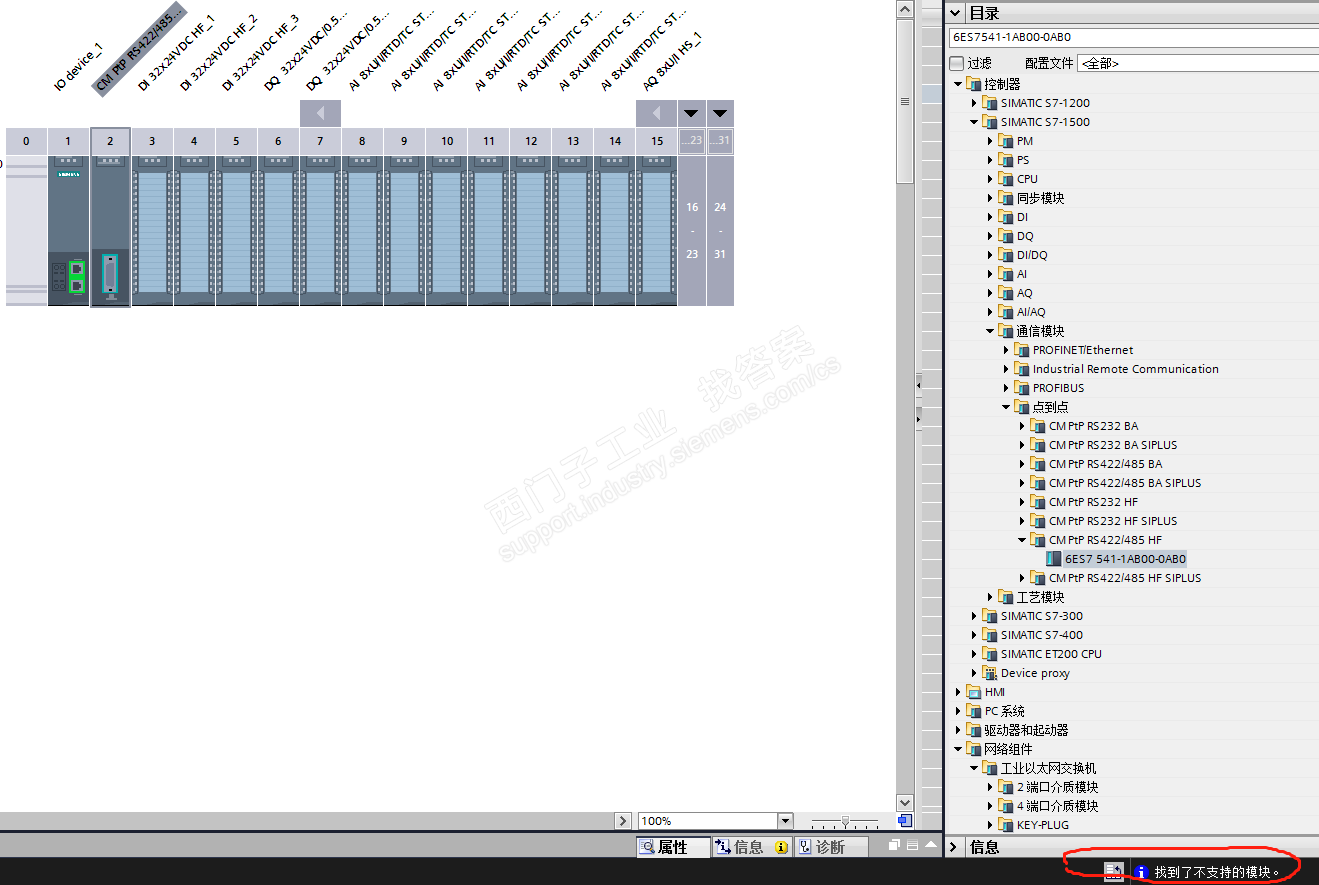Click the left arrow above slot 7
Image resolution: width=1319 pixels, height=885 pixels.
click(320, 113)
